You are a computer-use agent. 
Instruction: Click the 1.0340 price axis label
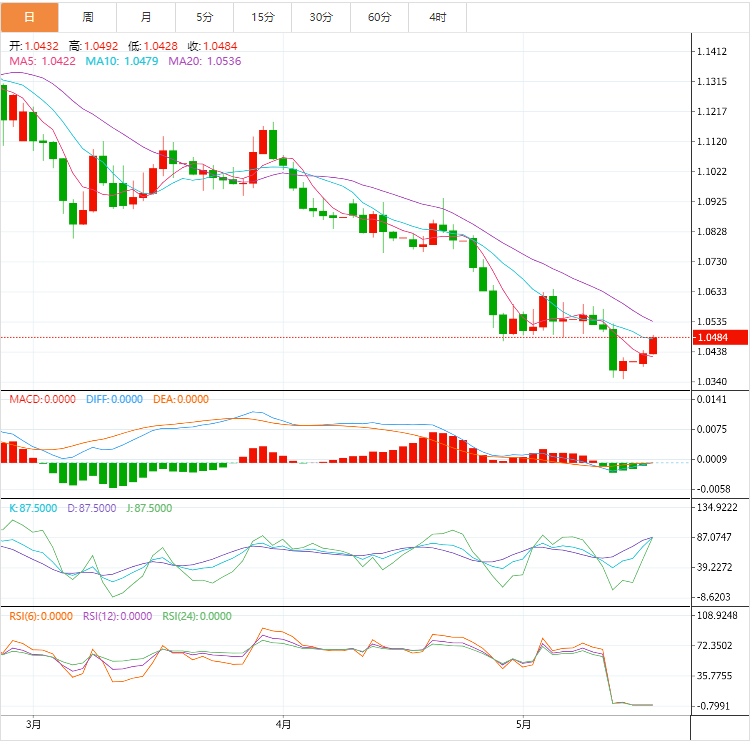pos(712,382)
